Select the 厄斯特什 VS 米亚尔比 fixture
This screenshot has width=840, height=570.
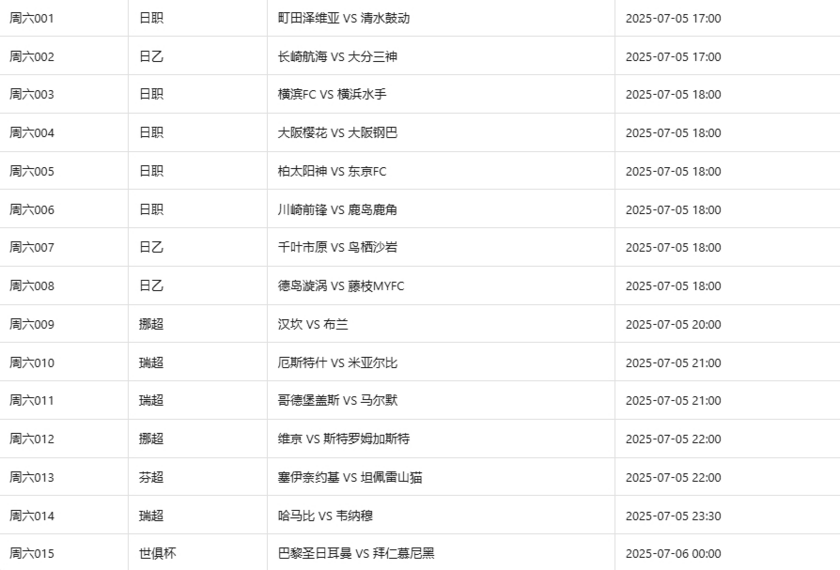click(337, 362)
